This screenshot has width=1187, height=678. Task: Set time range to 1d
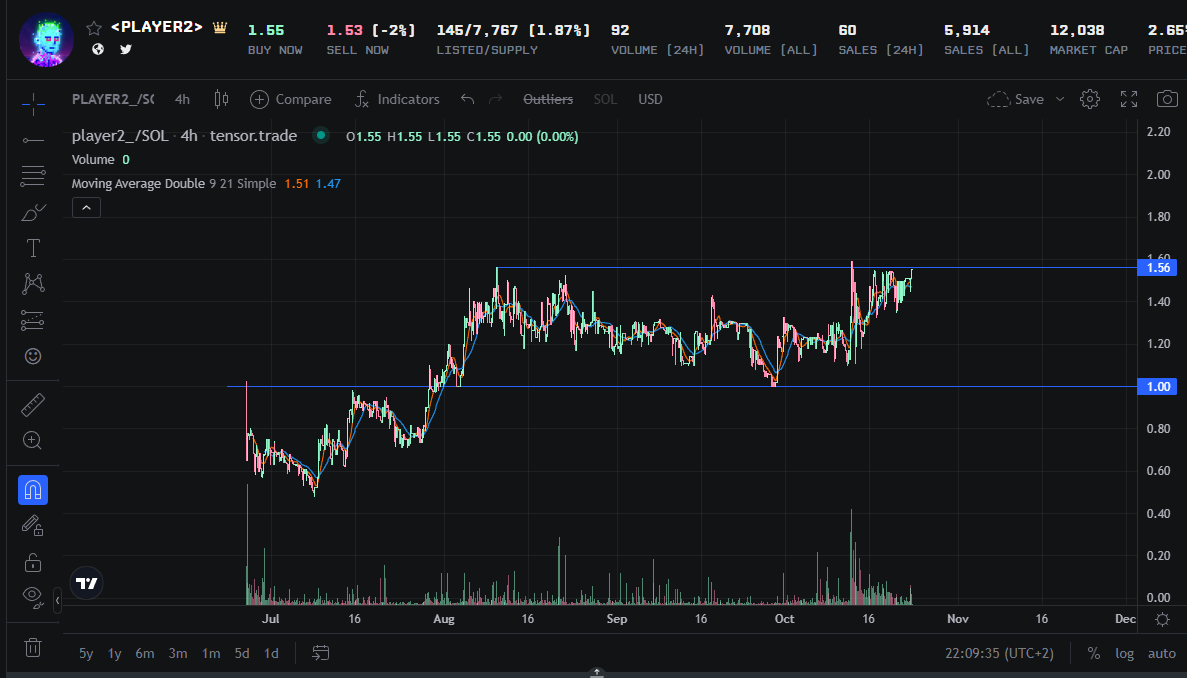pyautogui.click(x=271, y=653)
